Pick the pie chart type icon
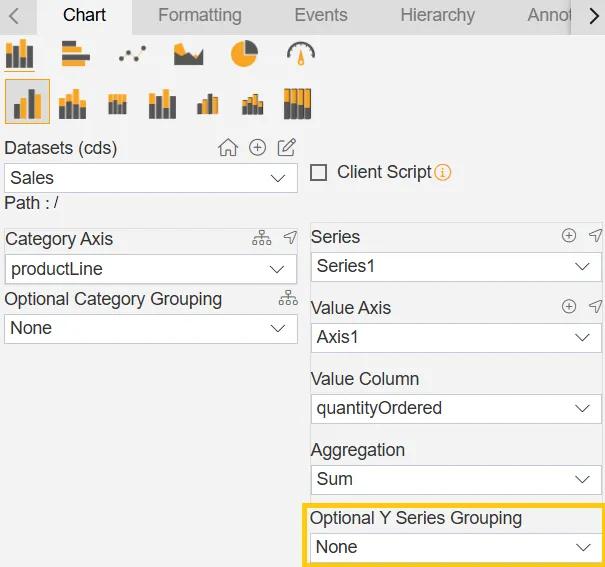 point(244,54)
